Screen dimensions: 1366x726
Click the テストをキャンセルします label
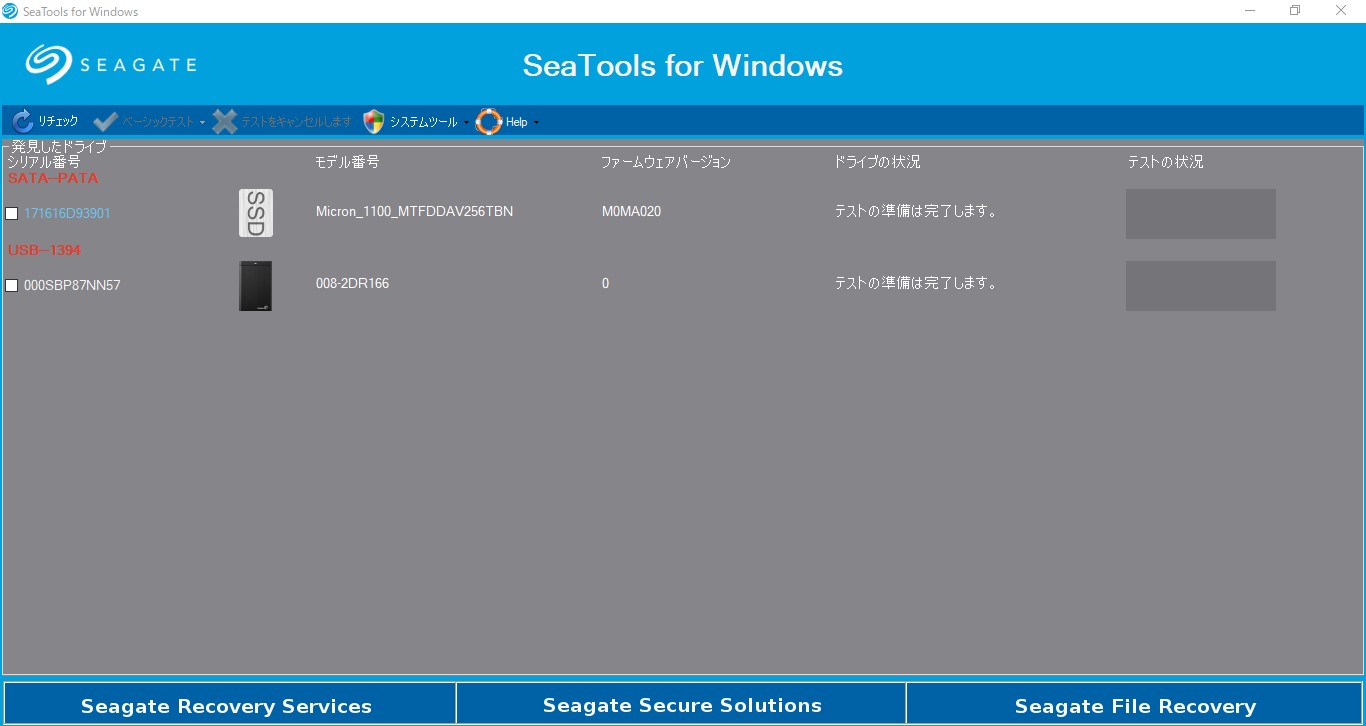[x=296, y=122]
